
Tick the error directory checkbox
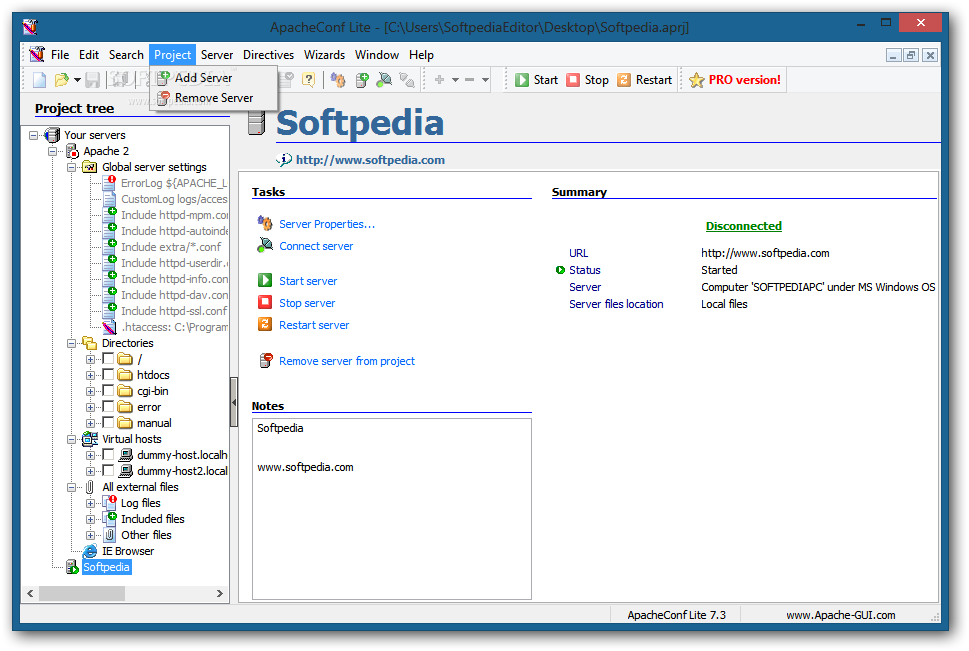108,407
